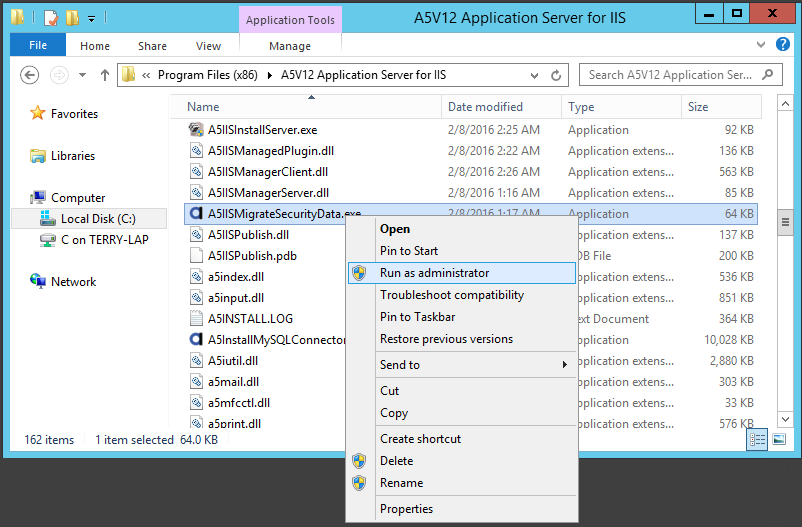Screen dimensions: 802x527
Task: Sort by the Type column header
Action: click(621, 106)
